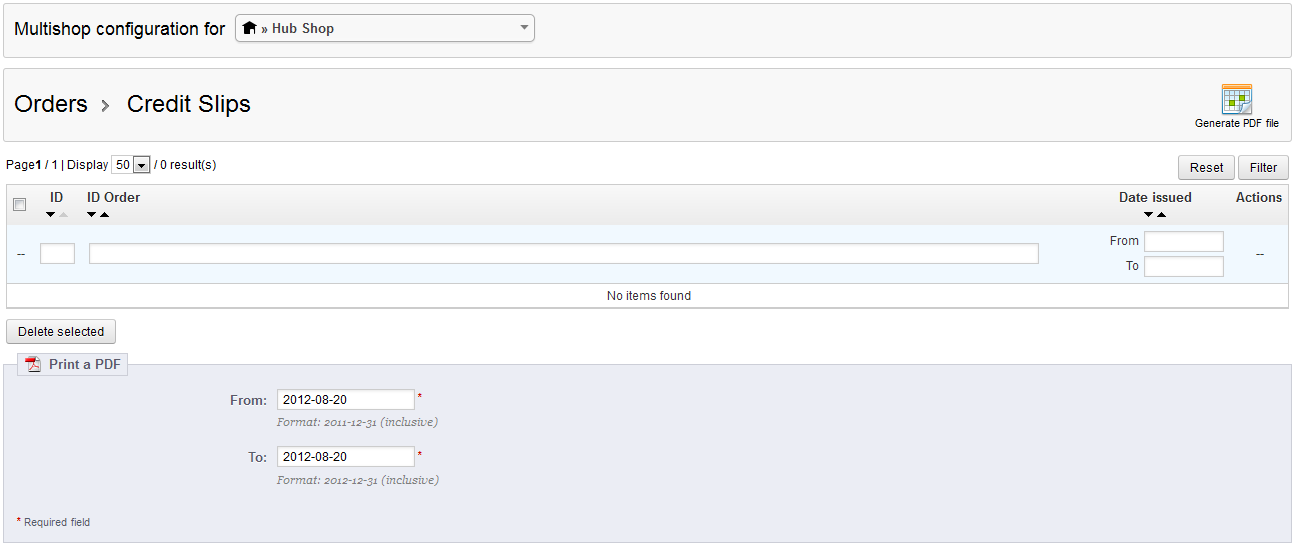Click the Date issued From filter field
Screen dimensions: 1293x544
pyautogui.click(x=1183, y=241)
